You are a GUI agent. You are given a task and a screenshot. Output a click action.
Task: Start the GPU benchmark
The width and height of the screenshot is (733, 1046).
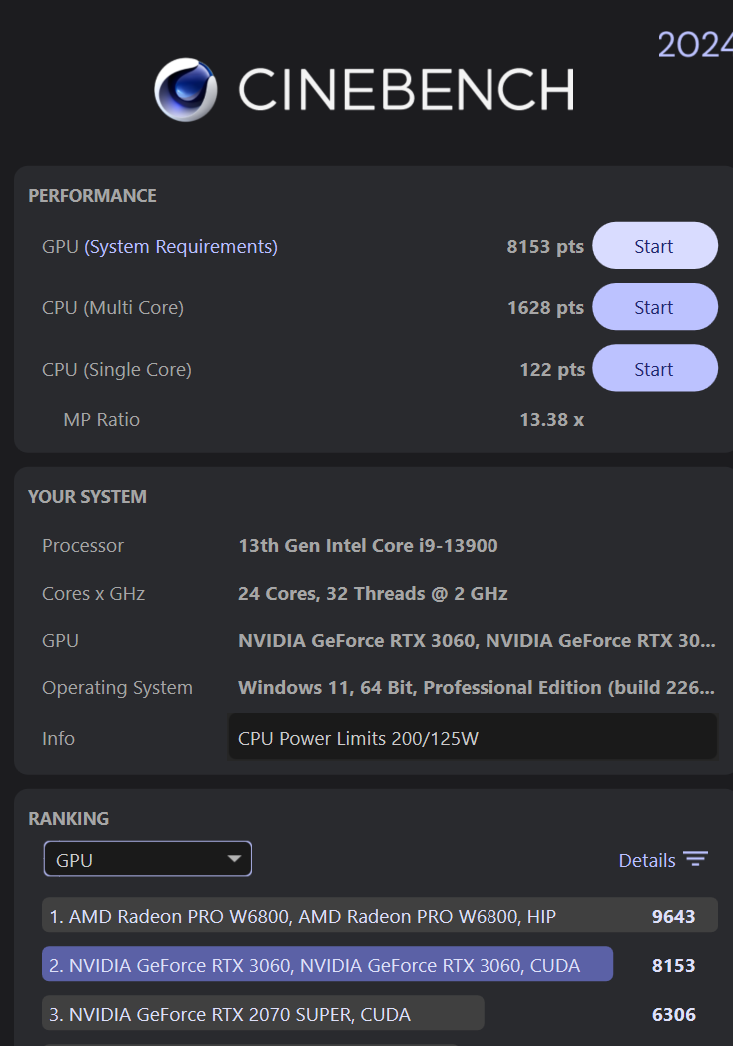[655, 245]
